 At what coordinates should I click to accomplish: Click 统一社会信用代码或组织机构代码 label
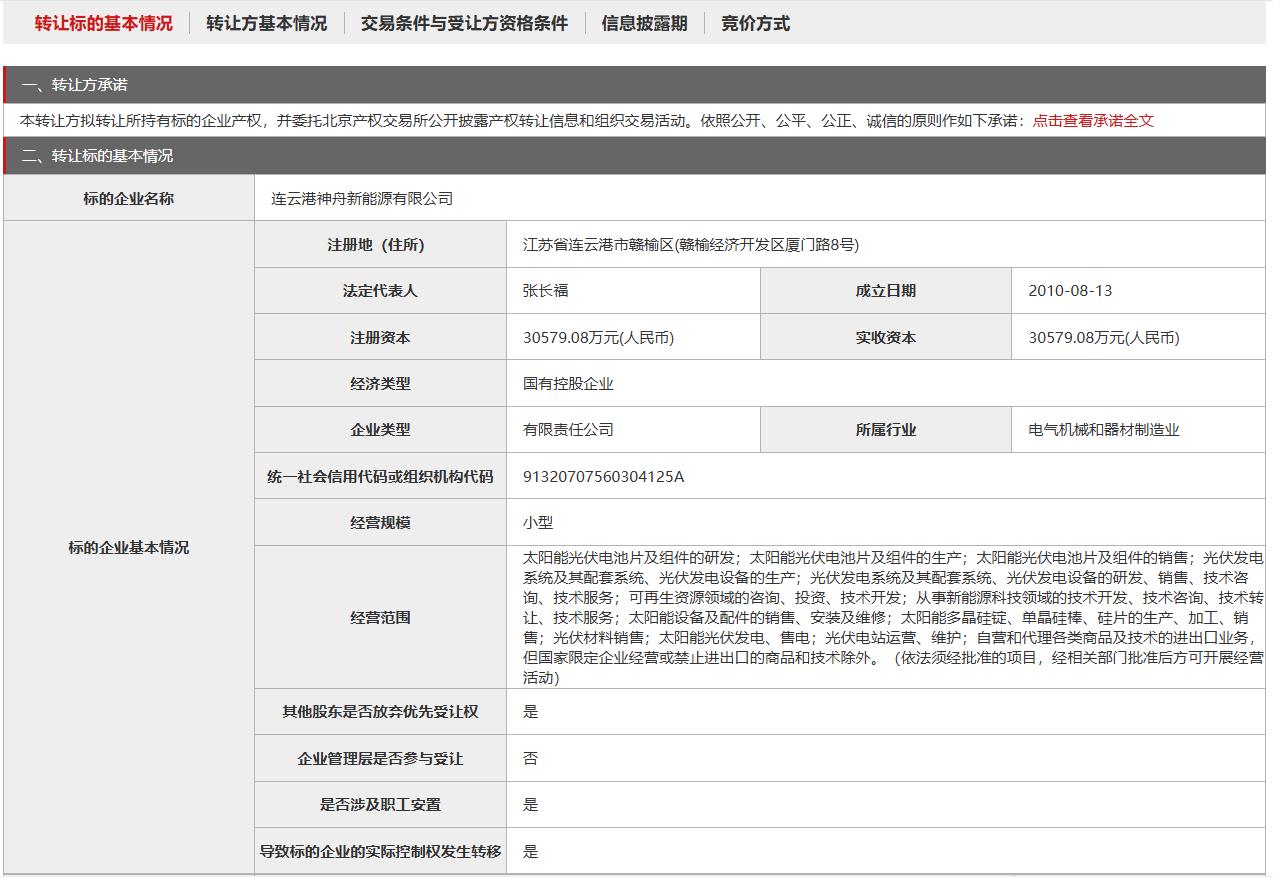pos(380,477)
